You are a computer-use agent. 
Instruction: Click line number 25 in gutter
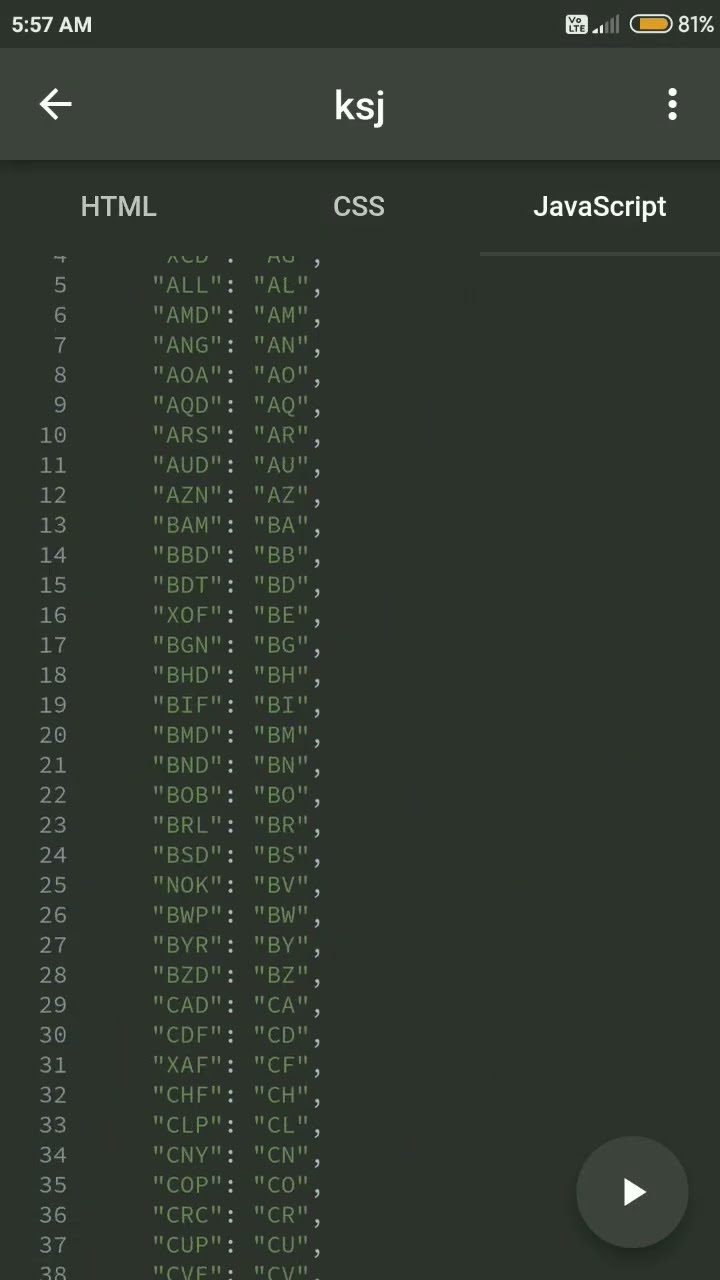[53, 886]
